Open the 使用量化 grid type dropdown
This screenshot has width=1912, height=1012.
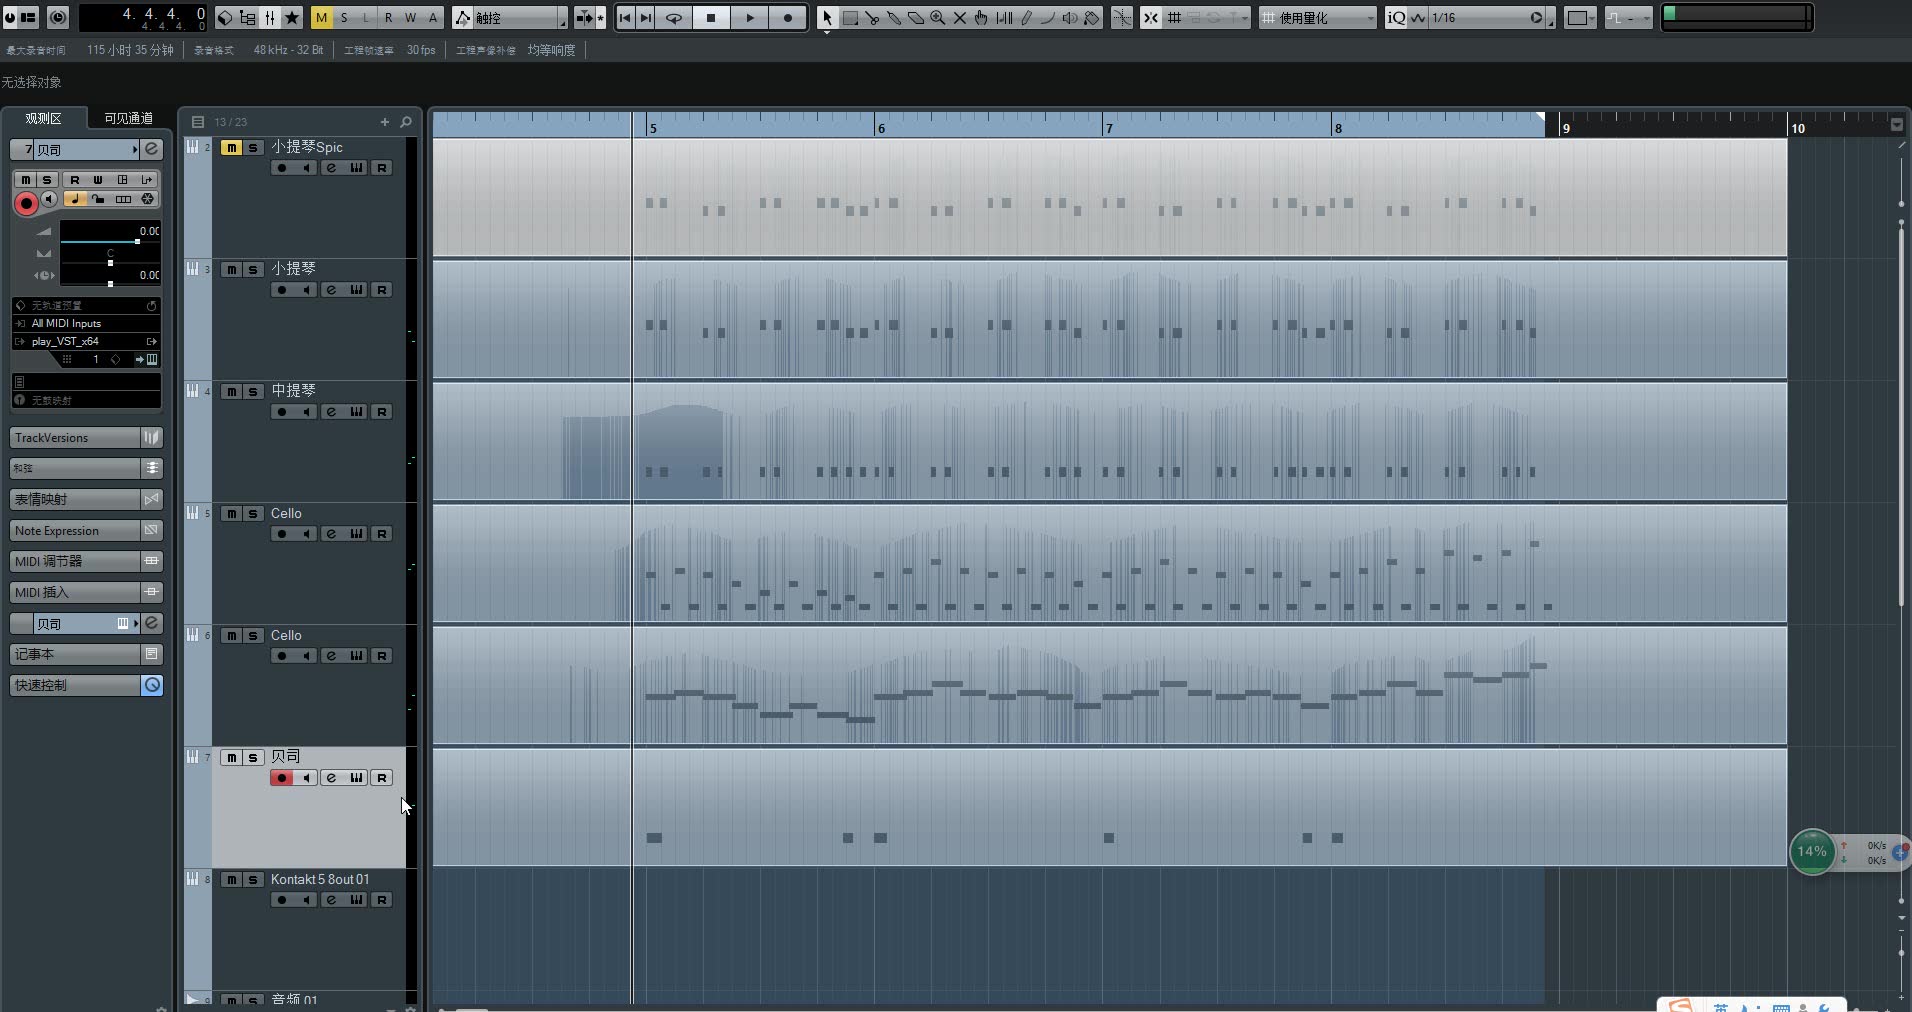[x=1318, y=18]
